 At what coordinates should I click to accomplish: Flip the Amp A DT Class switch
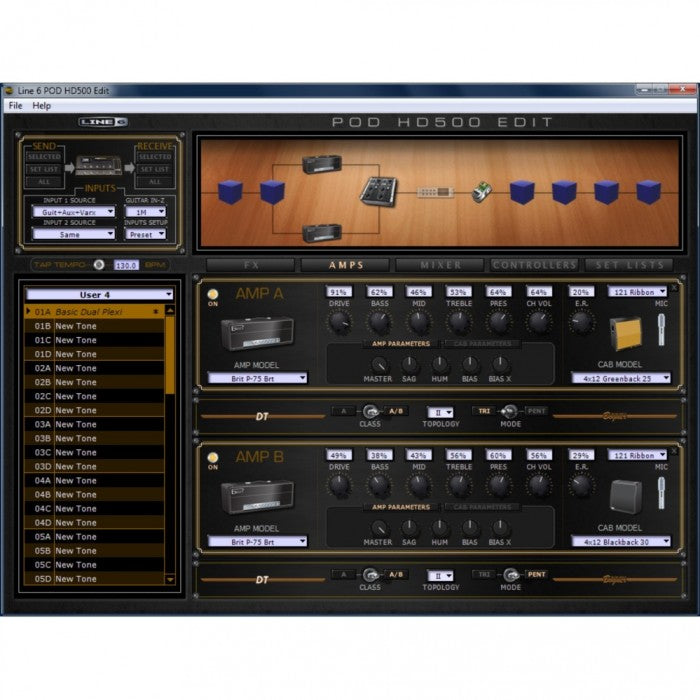[370, 411]
